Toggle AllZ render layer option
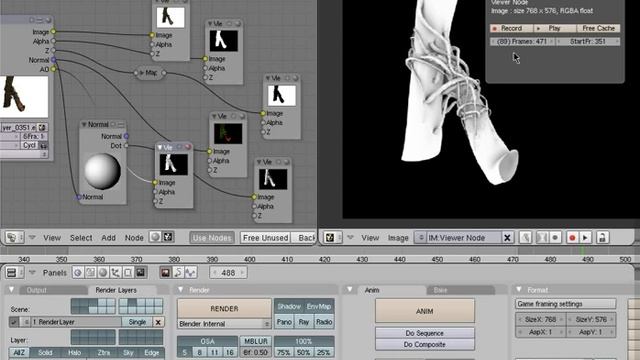 [x=19, y=352]
